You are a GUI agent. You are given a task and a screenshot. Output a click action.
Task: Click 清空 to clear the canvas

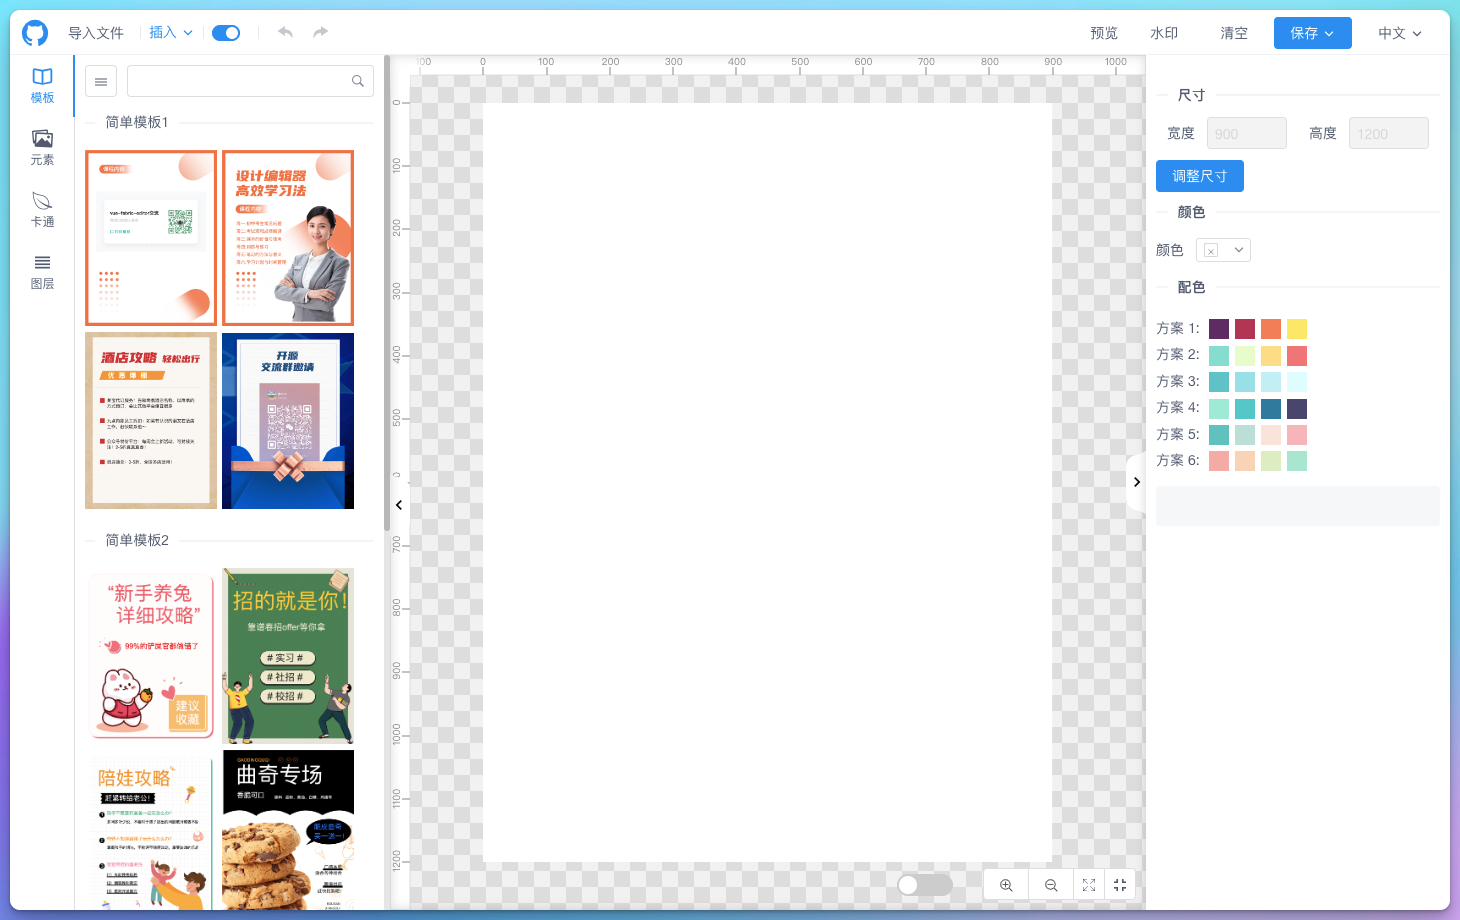coord(1233,32)
